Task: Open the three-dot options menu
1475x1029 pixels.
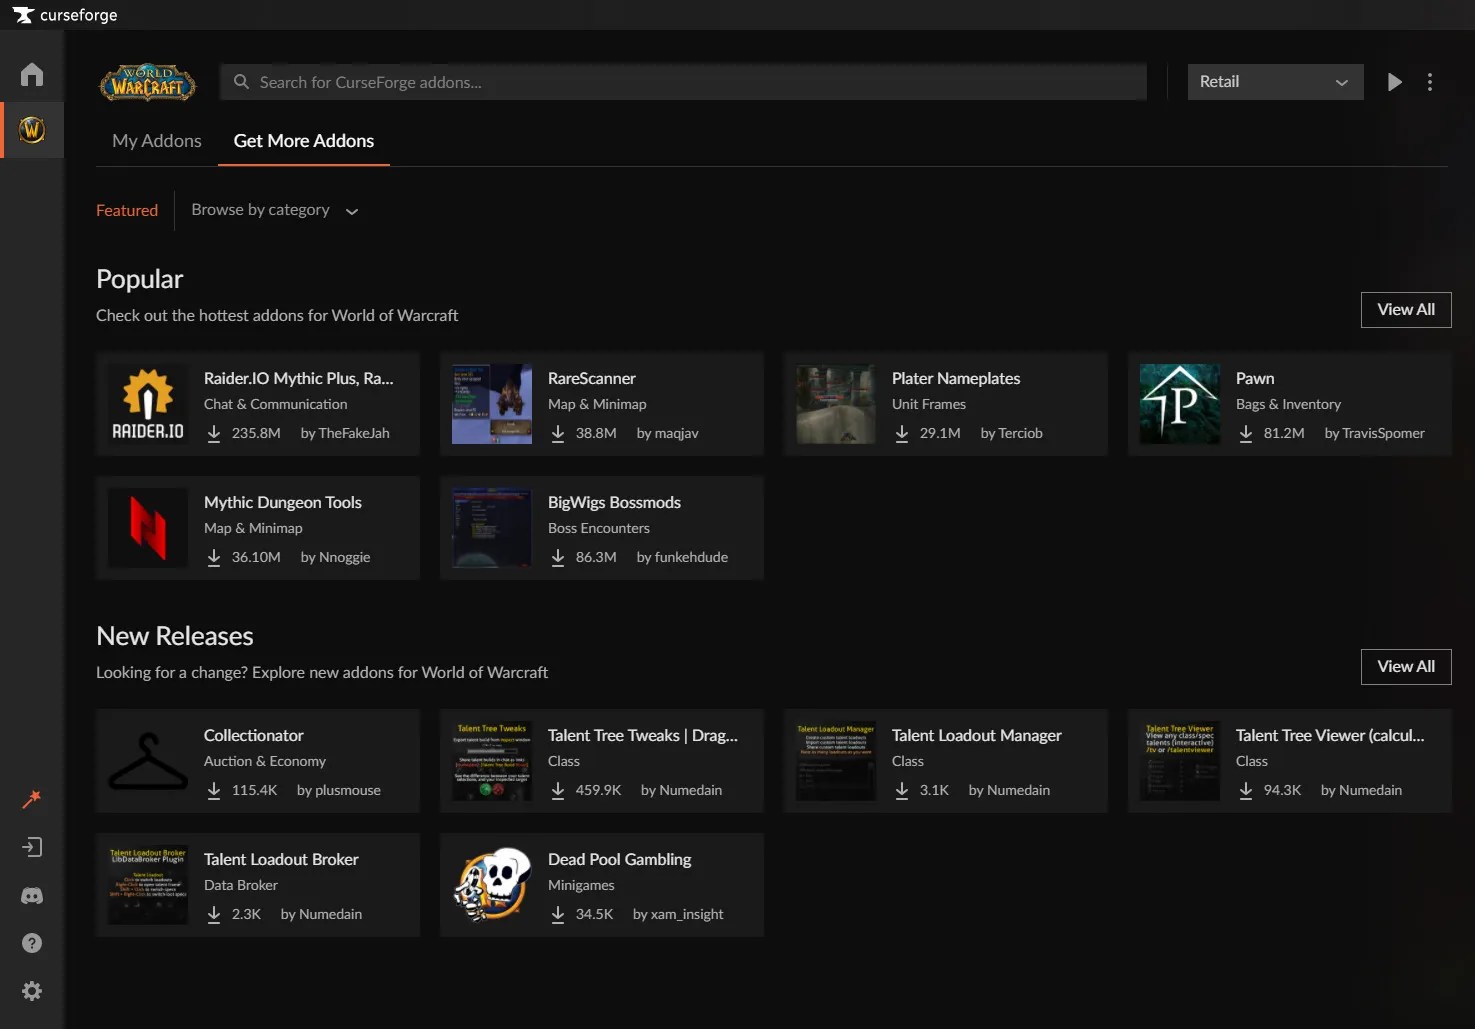Action: (1429, 82)
